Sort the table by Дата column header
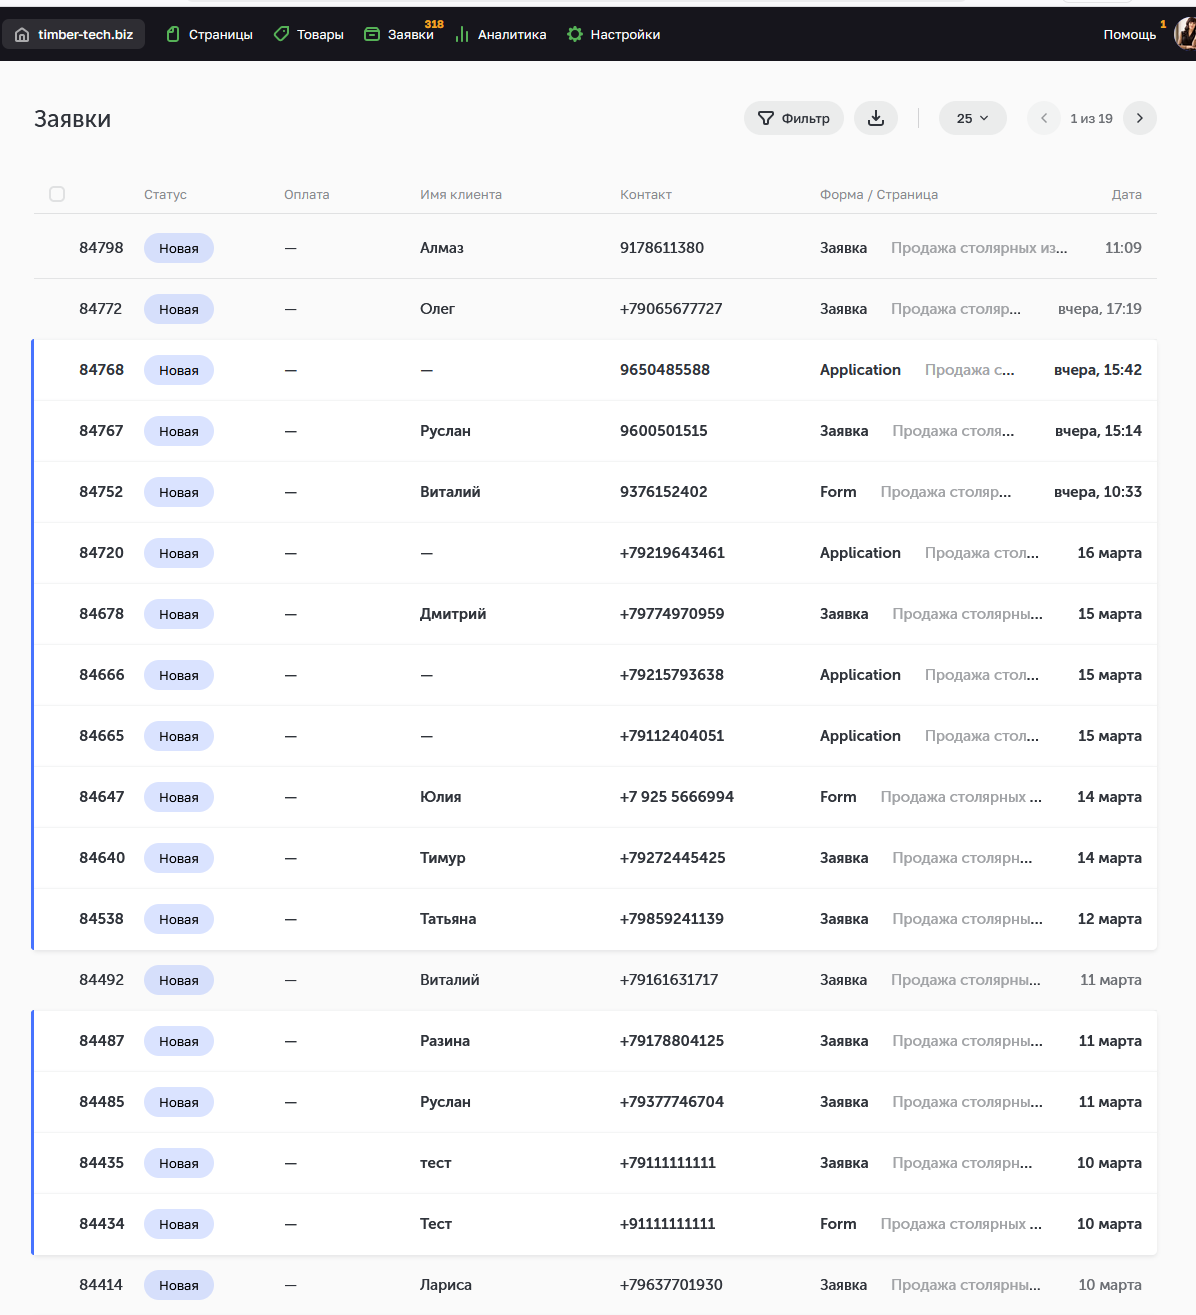The height and width of the screenshot is (1315, 1196). (x=1126, y=195)
